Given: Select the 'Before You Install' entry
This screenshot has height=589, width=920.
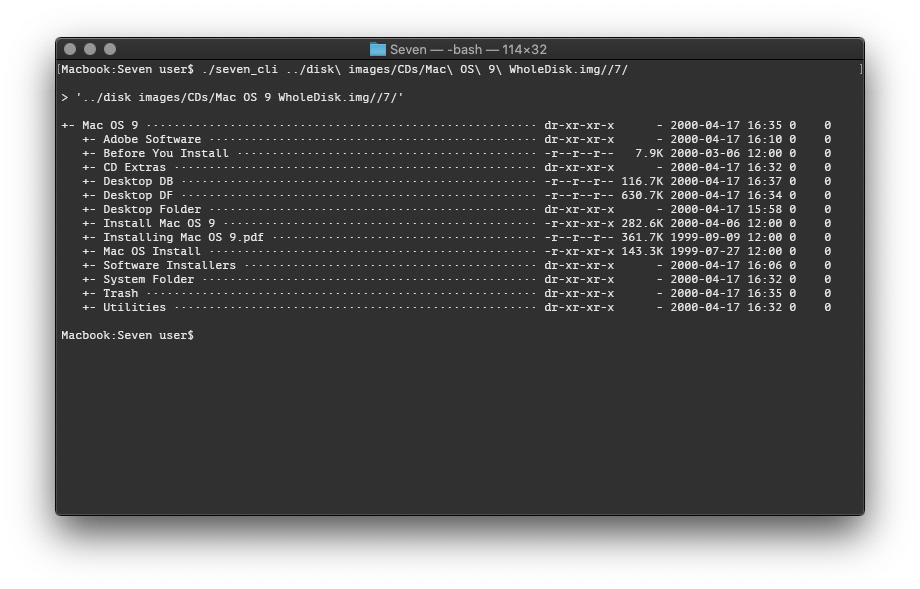Looking at the screenshot, I should (166, 153).
